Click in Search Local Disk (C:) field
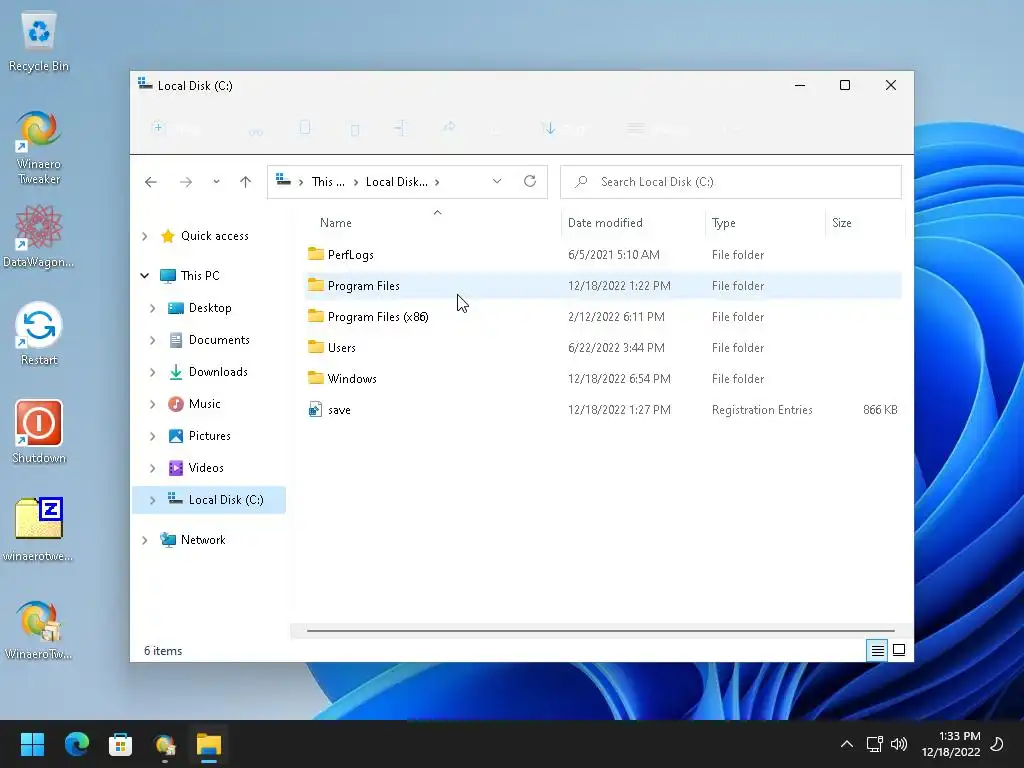Viewport: 1024px width, 768px height. pyautogui.click(x=731, y=182)
